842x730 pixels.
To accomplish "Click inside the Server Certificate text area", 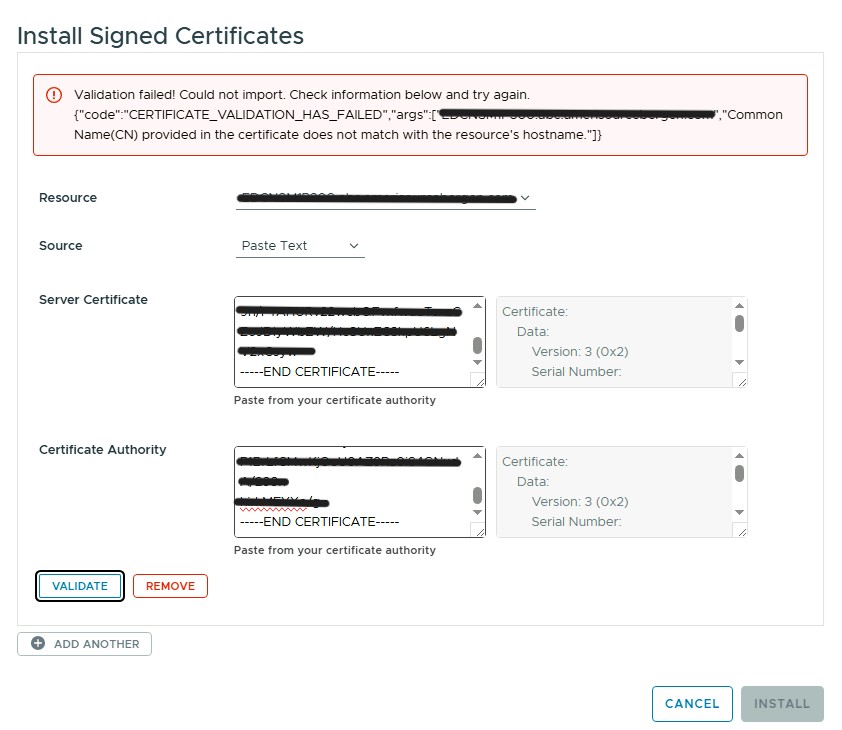I will pyautogui.click(x=352, y=342).
